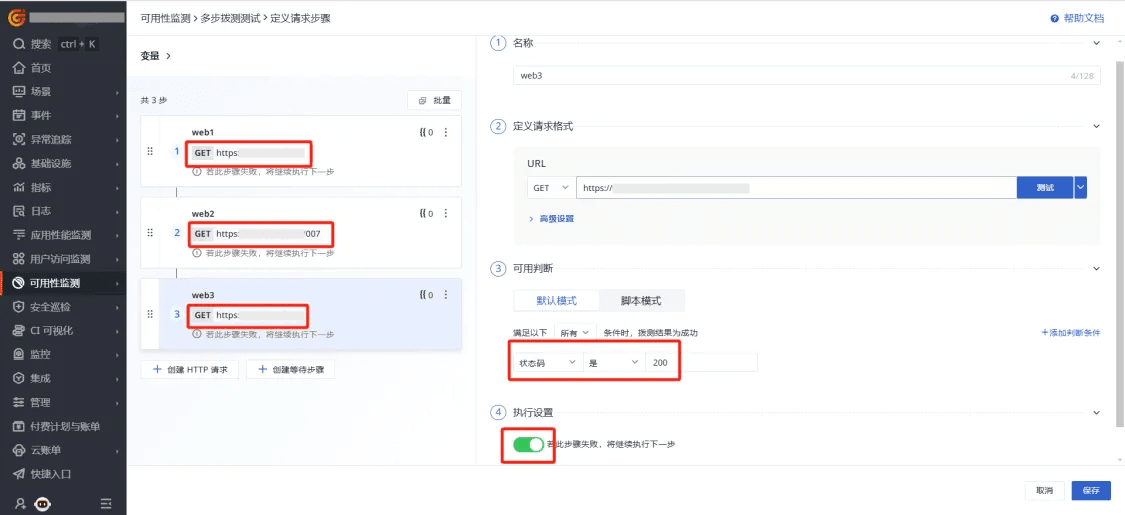Image resolution: width=1125 pixels, height=515 pixels.
Task: Click the sidebar collapse icon at bottom
Action: tap(106, 502)
